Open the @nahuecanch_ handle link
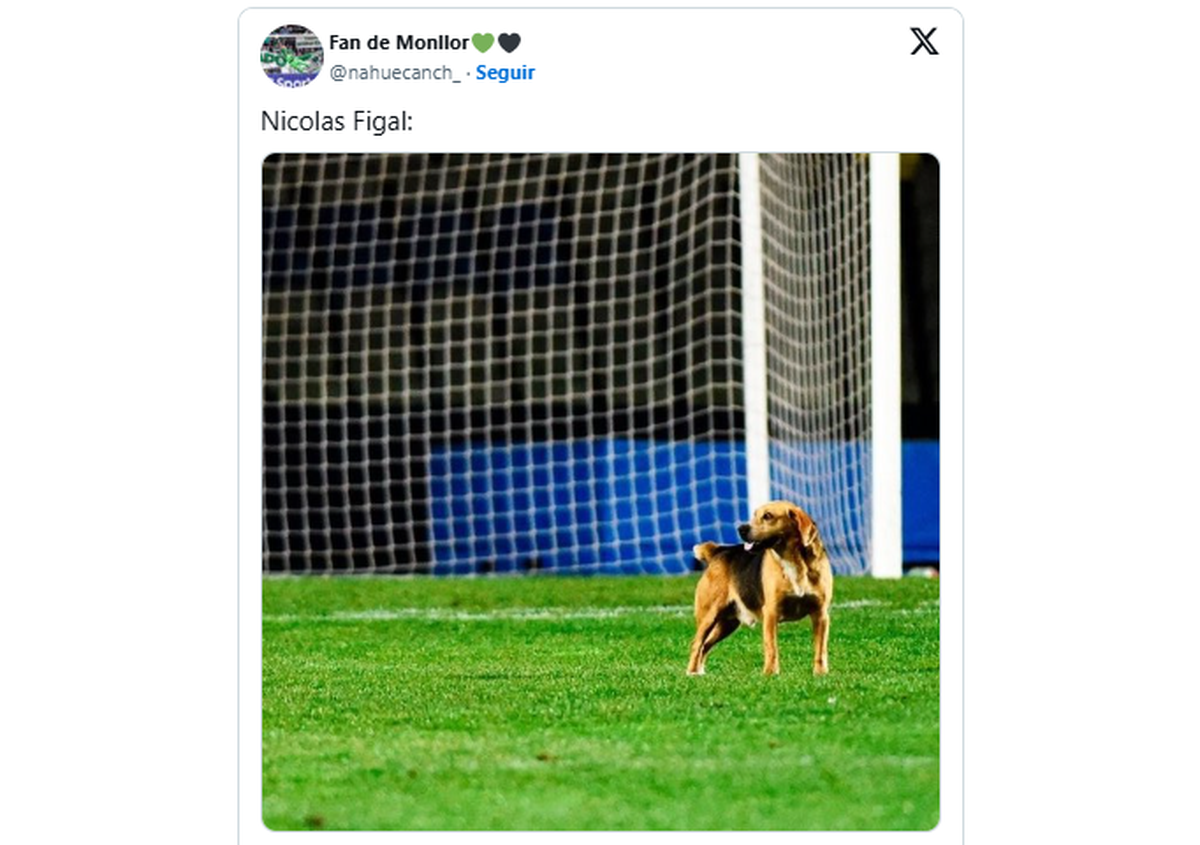Image resolution: width=1200 pixels, height=845 pixels. (395, 73)
